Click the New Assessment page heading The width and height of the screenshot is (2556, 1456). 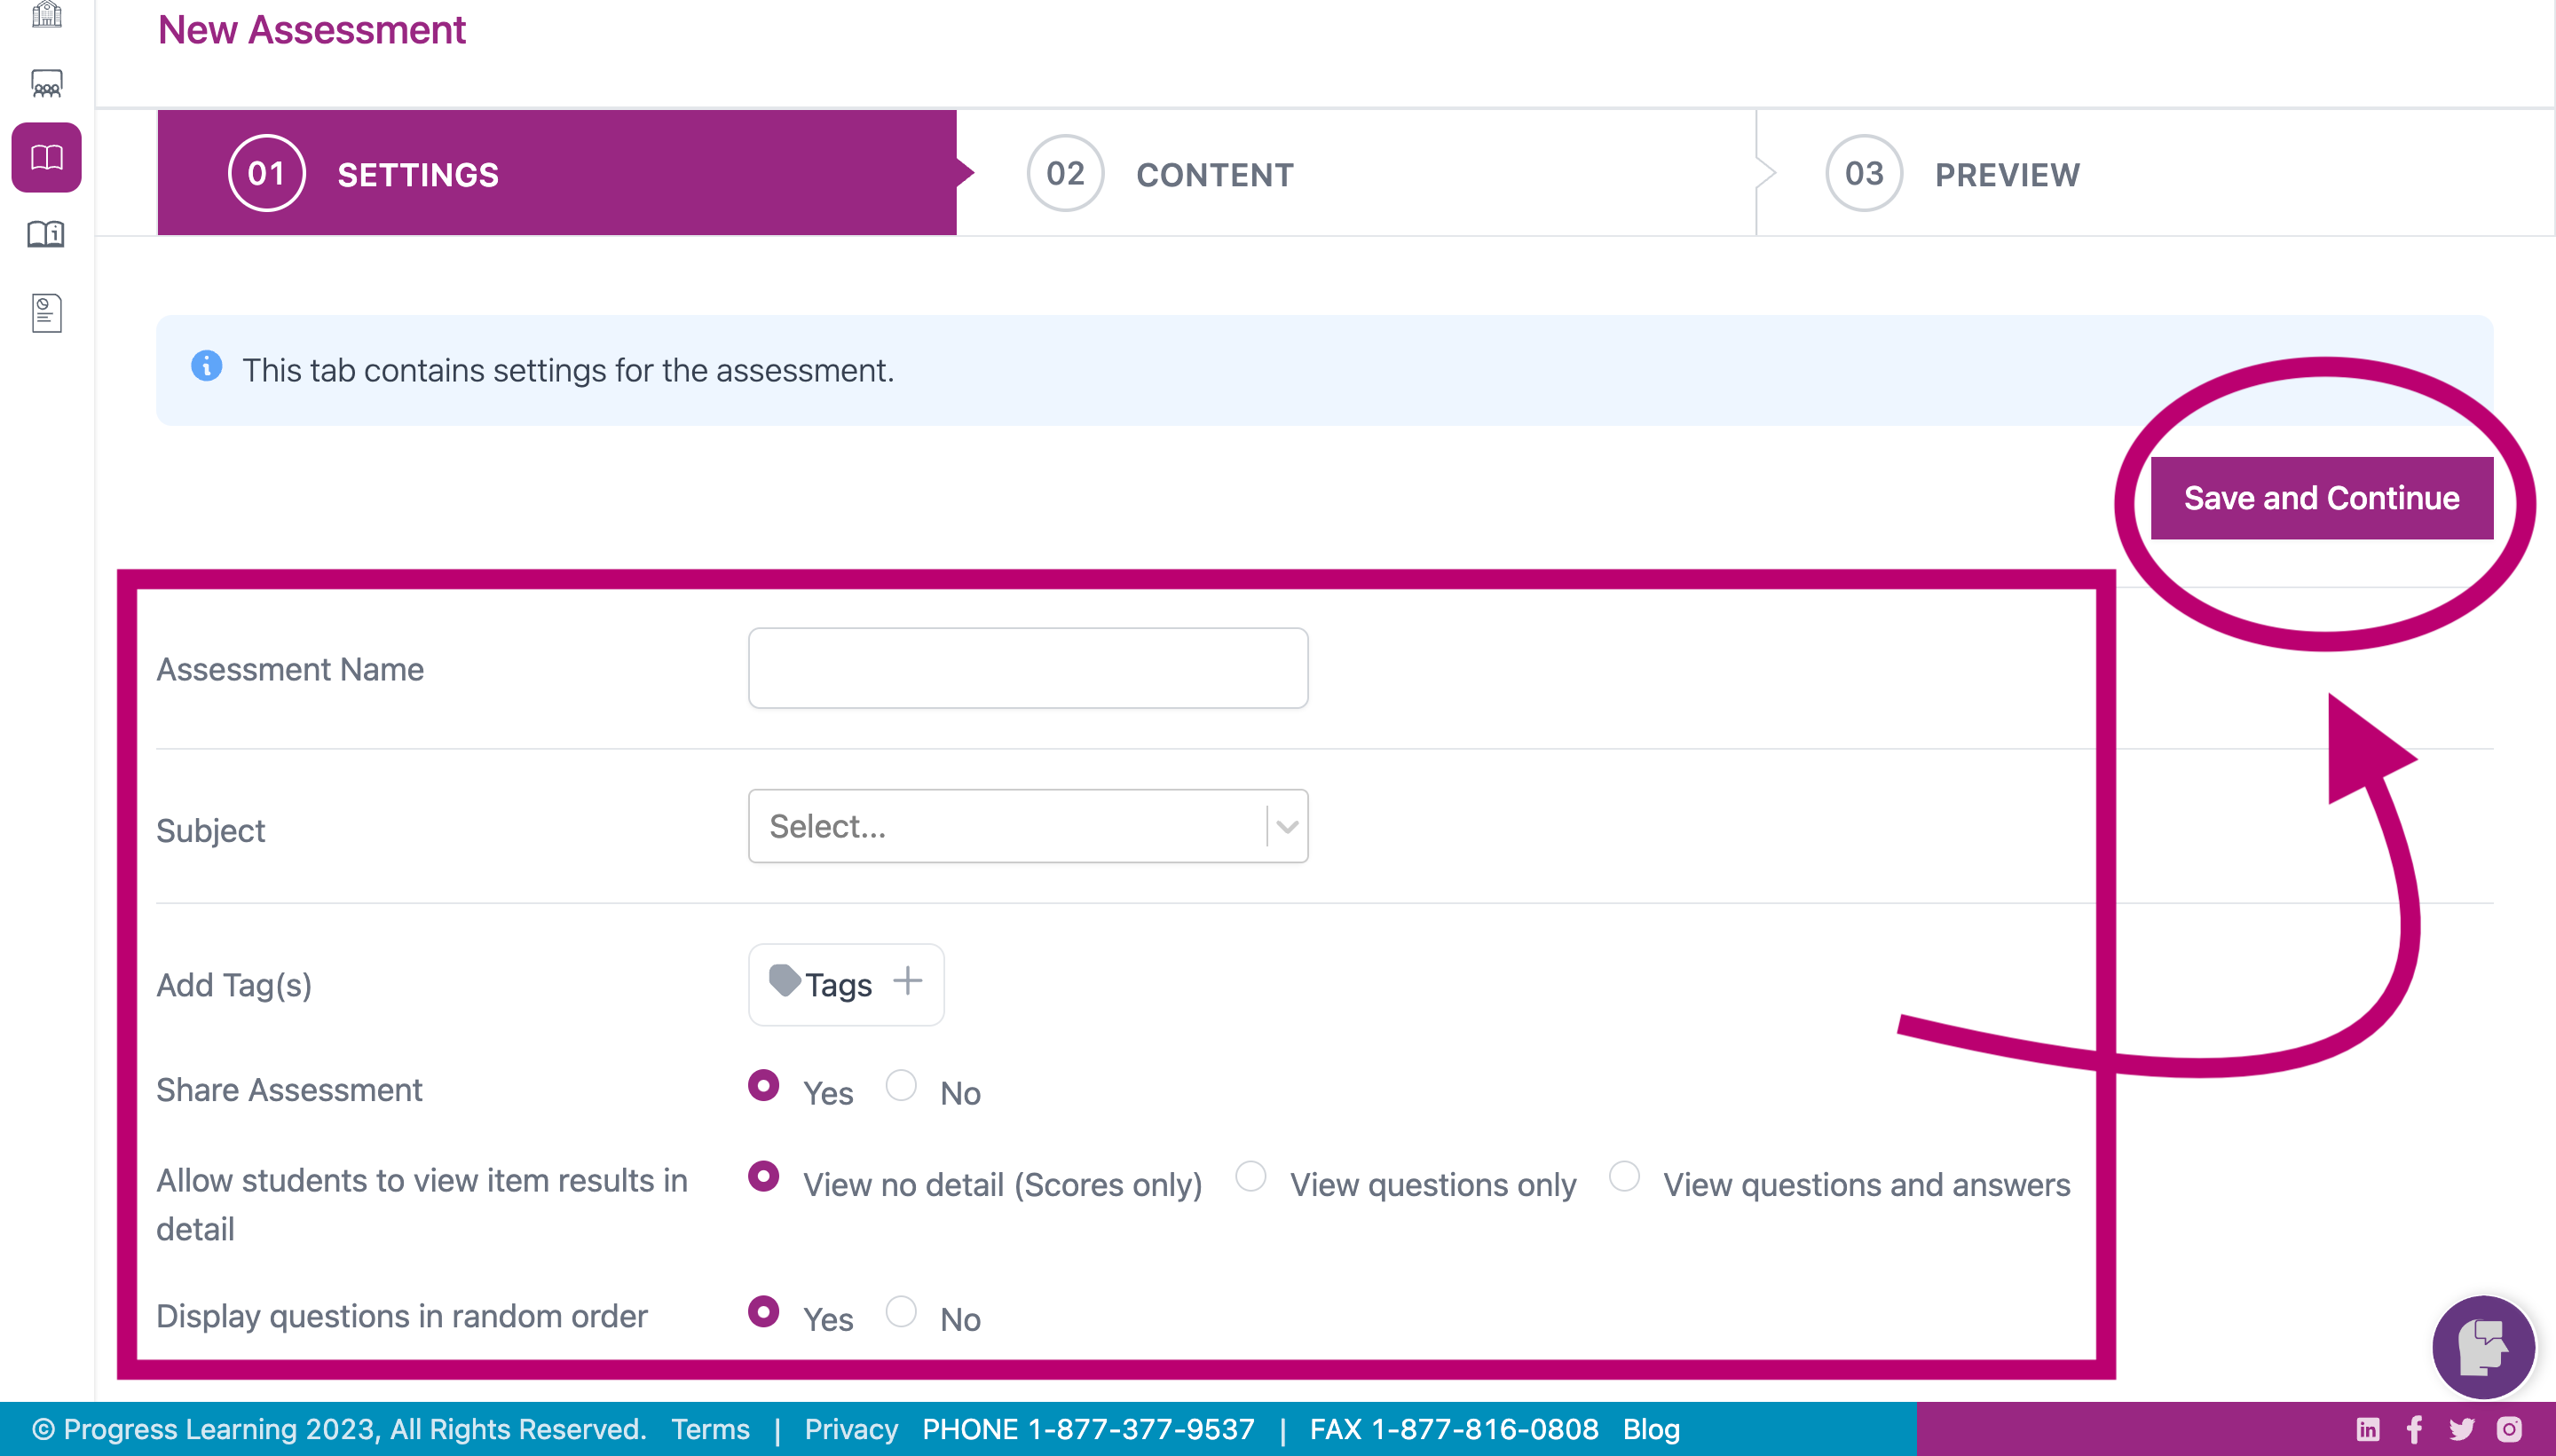pos(312,30)
